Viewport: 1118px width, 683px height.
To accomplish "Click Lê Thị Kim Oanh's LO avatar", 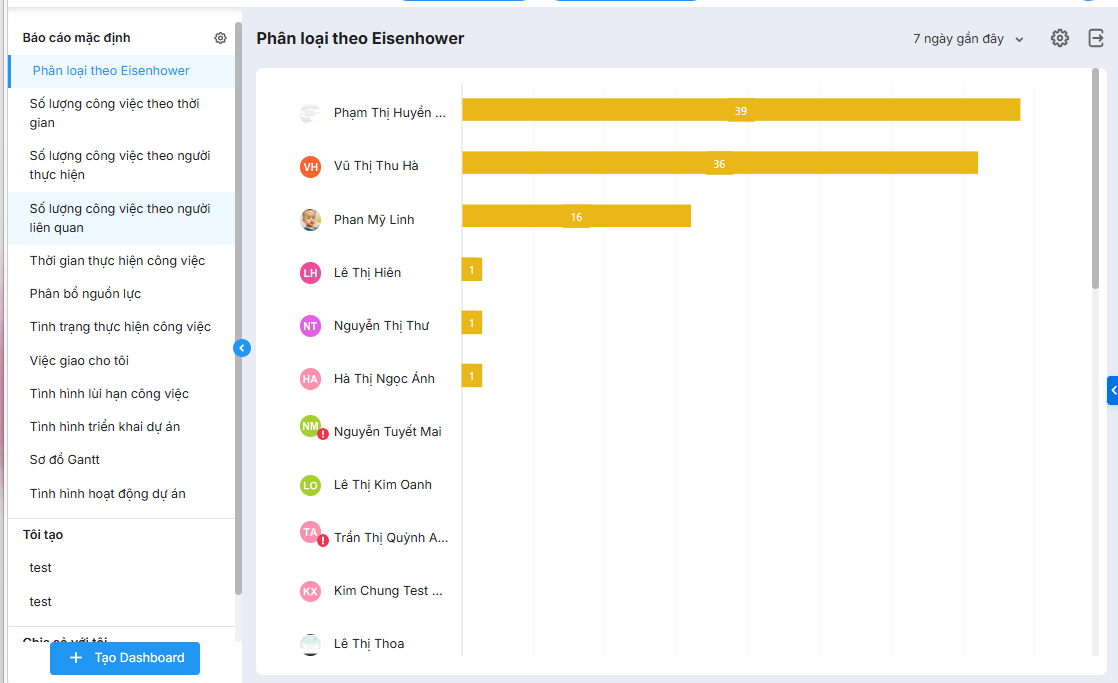I will click(310, 485).
